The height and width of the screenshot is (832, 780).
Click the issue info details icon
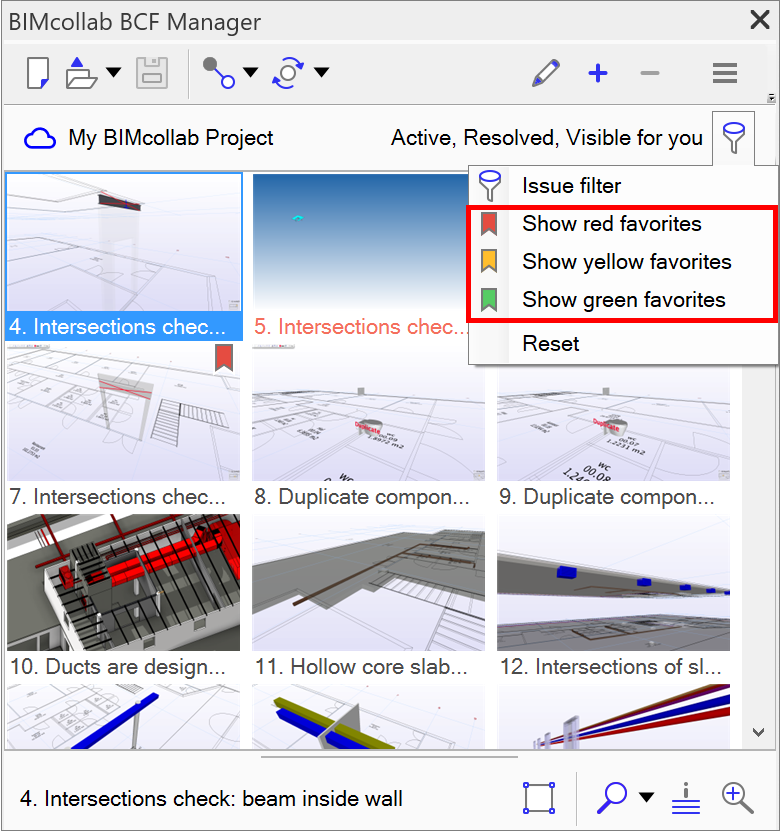click(x=686, y=798)
